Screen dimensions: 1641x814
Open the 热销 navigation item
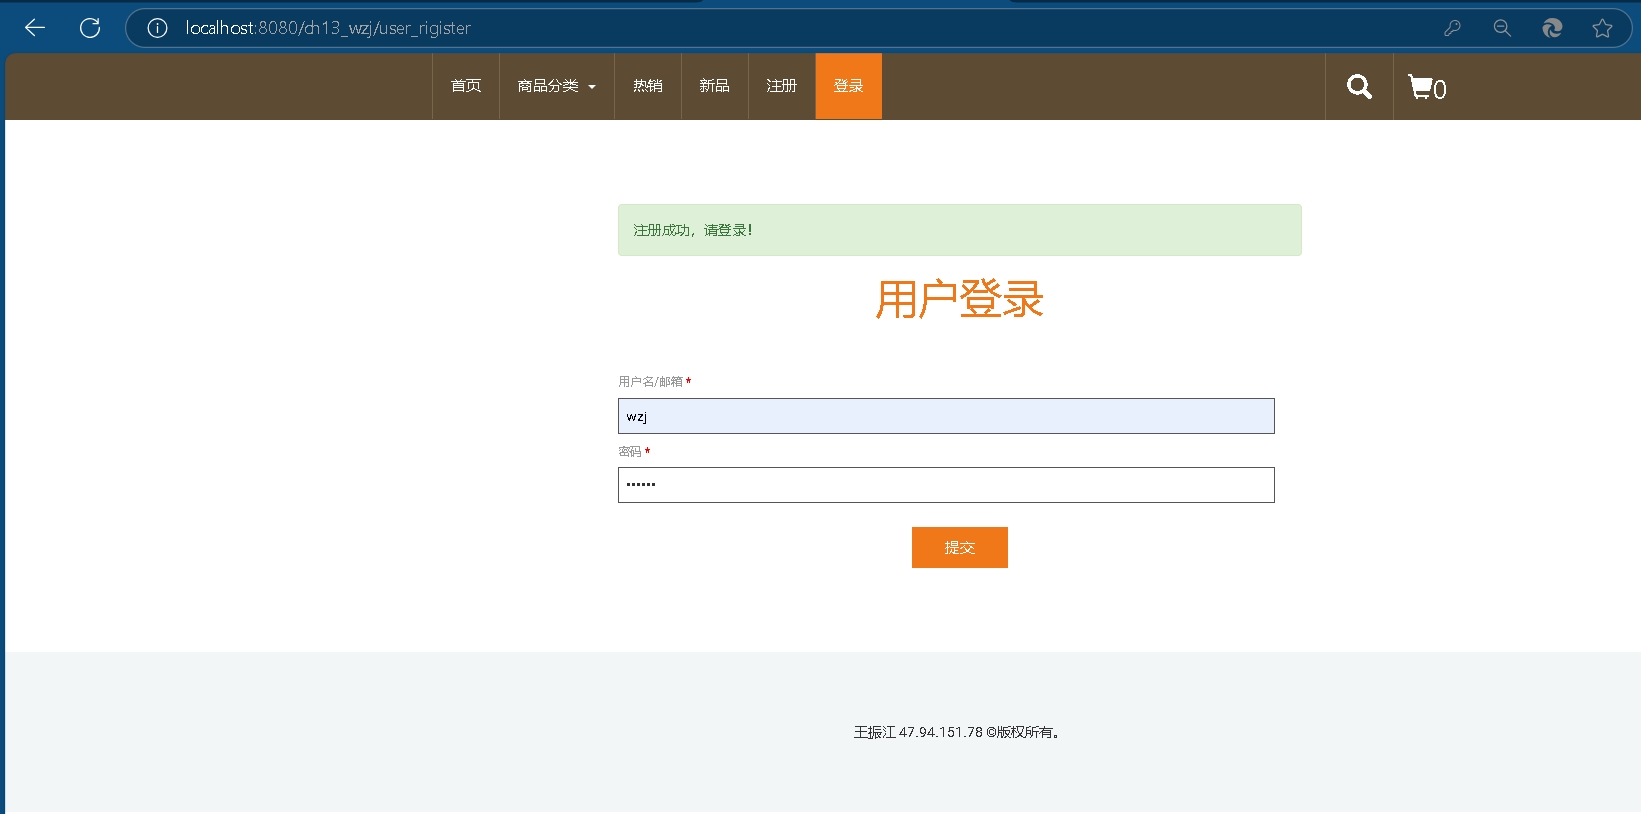click(648, 86)
